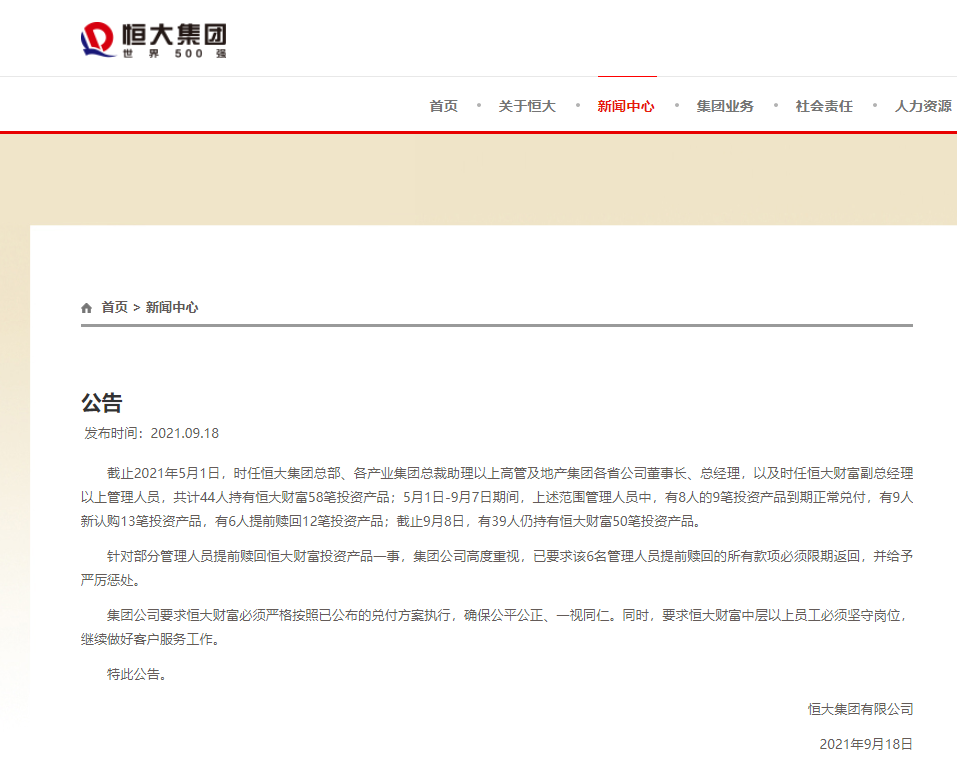Click the red Evergrande logo emblem
957x762 pixels.
tap(99, 39)
